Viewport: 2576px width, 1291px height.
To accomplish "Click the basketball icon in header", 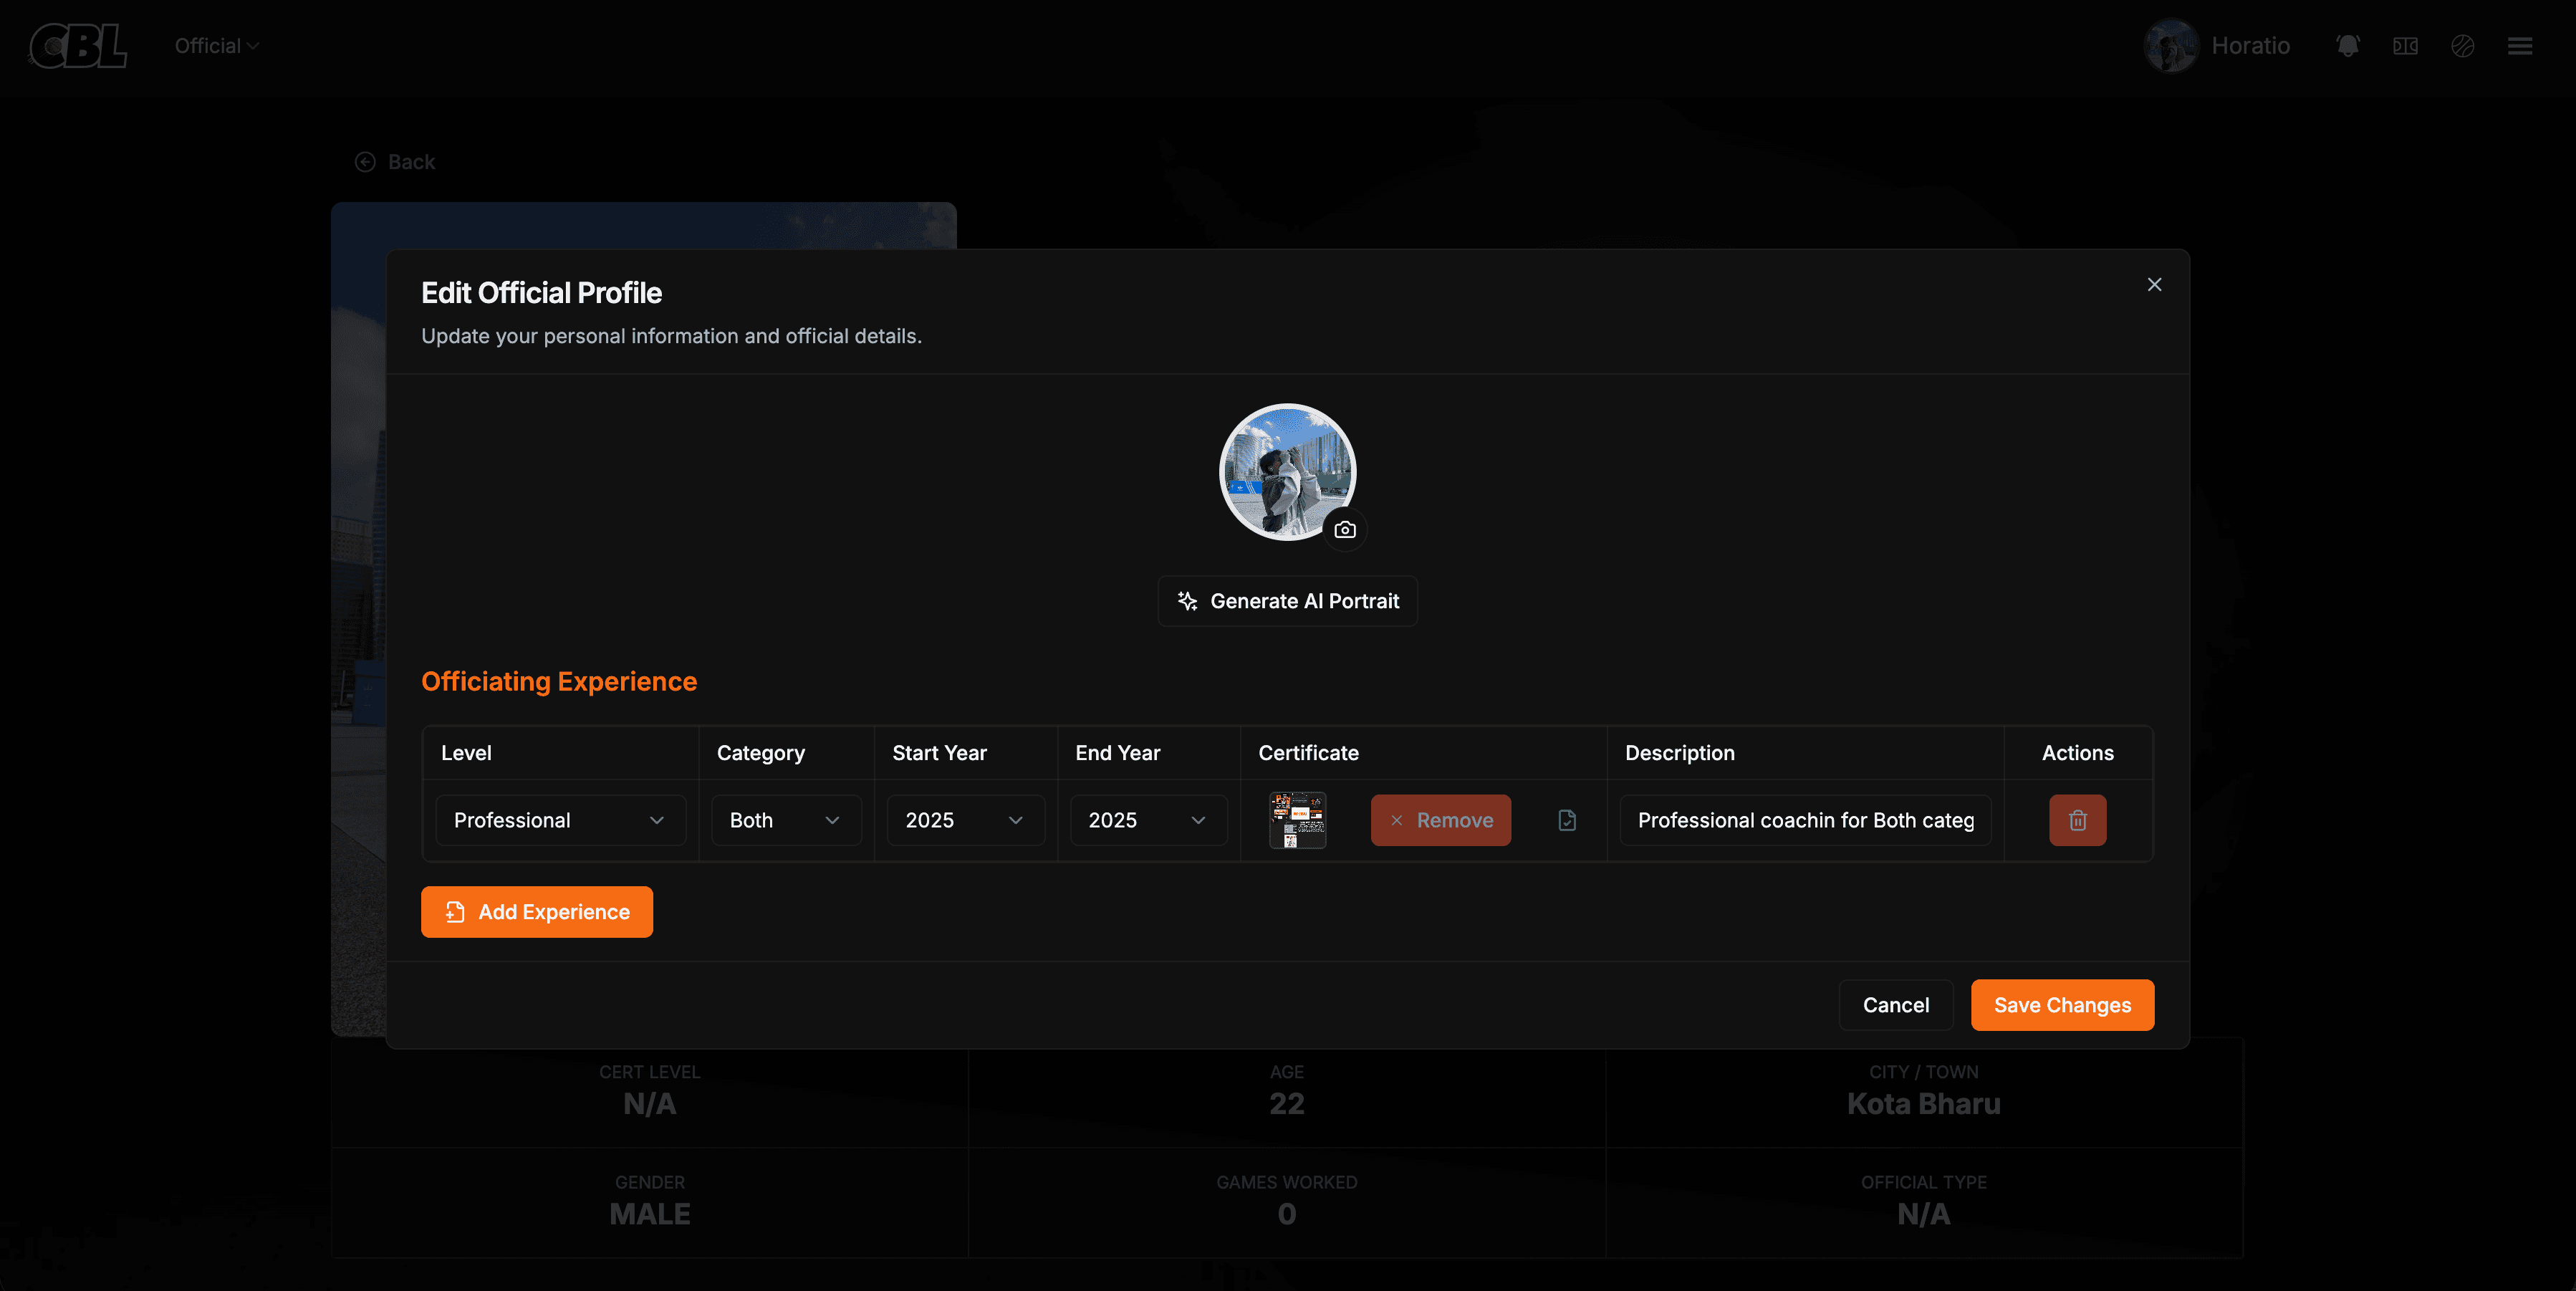I will click(2462, 46).
